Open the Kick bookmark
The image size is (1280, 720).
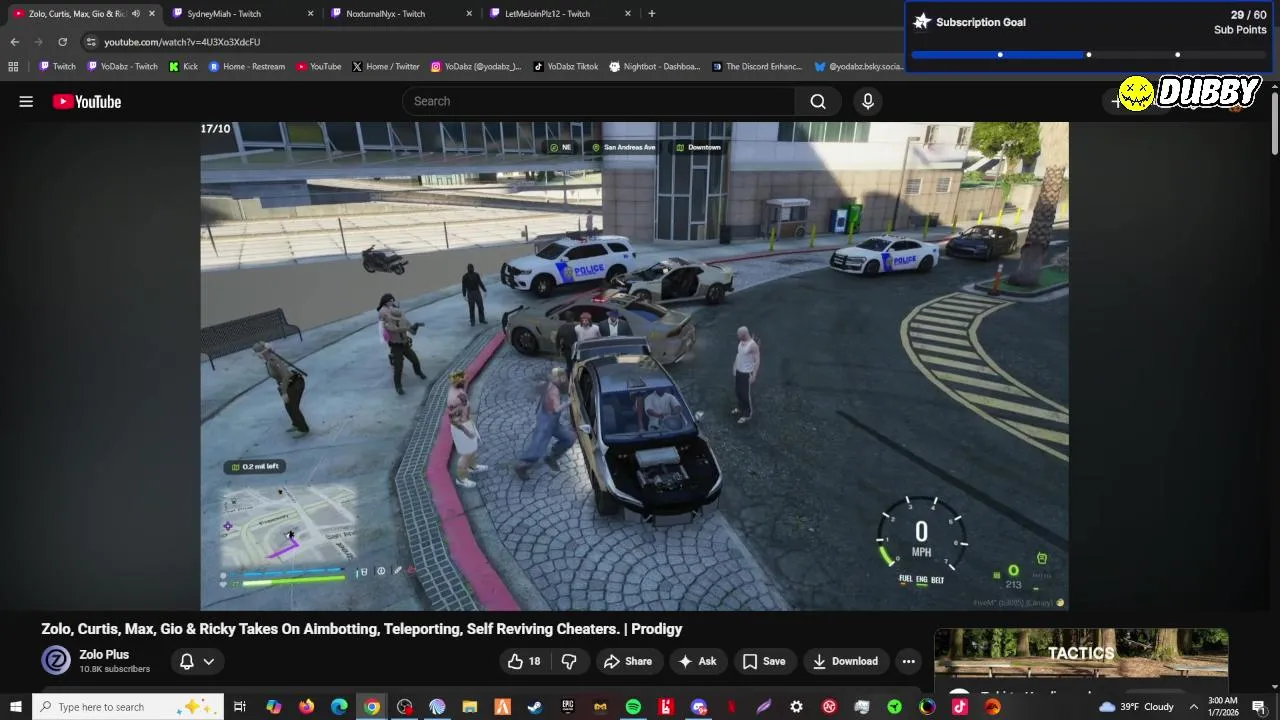pyautogui.click(x=183, y=67)
